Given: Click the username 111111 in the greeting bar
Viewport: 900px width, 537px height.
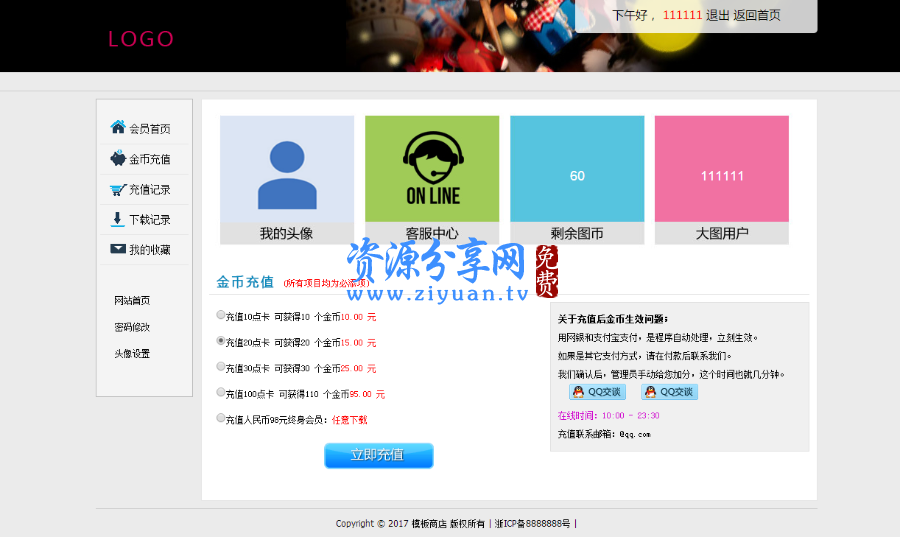Looking at the screenshot, I should [x=682, y=15].
